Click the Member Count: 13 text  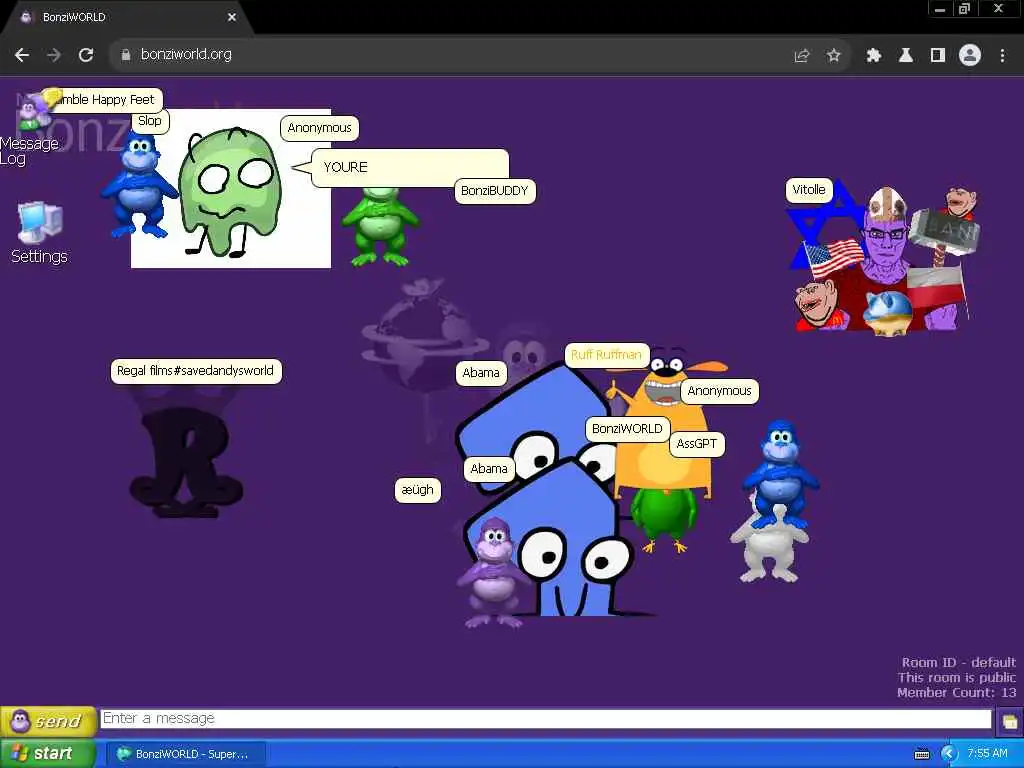(957, 693)
